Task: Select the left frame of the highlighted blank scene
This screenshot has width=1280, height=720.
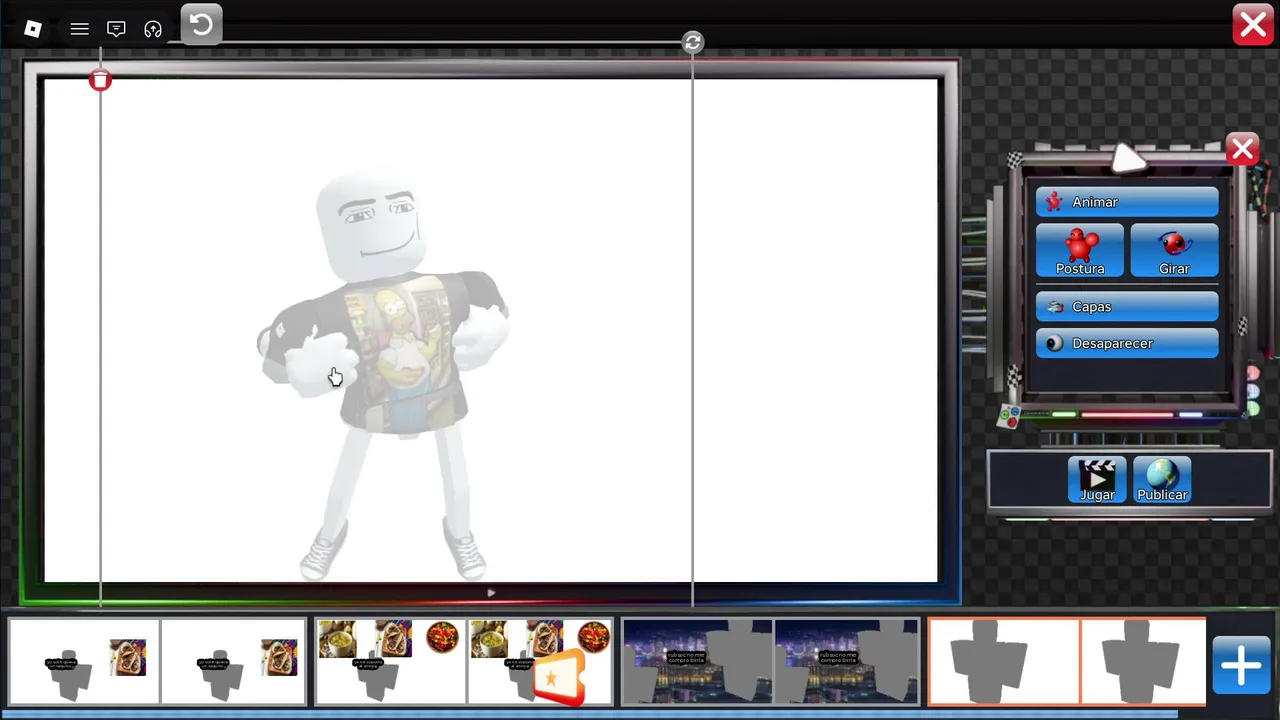Action: pos(1004,662)
